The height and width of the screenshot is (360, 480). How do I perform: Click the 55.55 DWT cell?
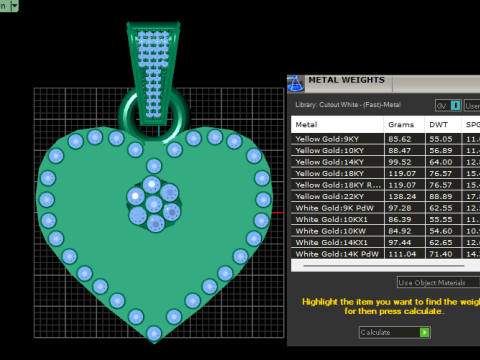[x=443, y=220]
